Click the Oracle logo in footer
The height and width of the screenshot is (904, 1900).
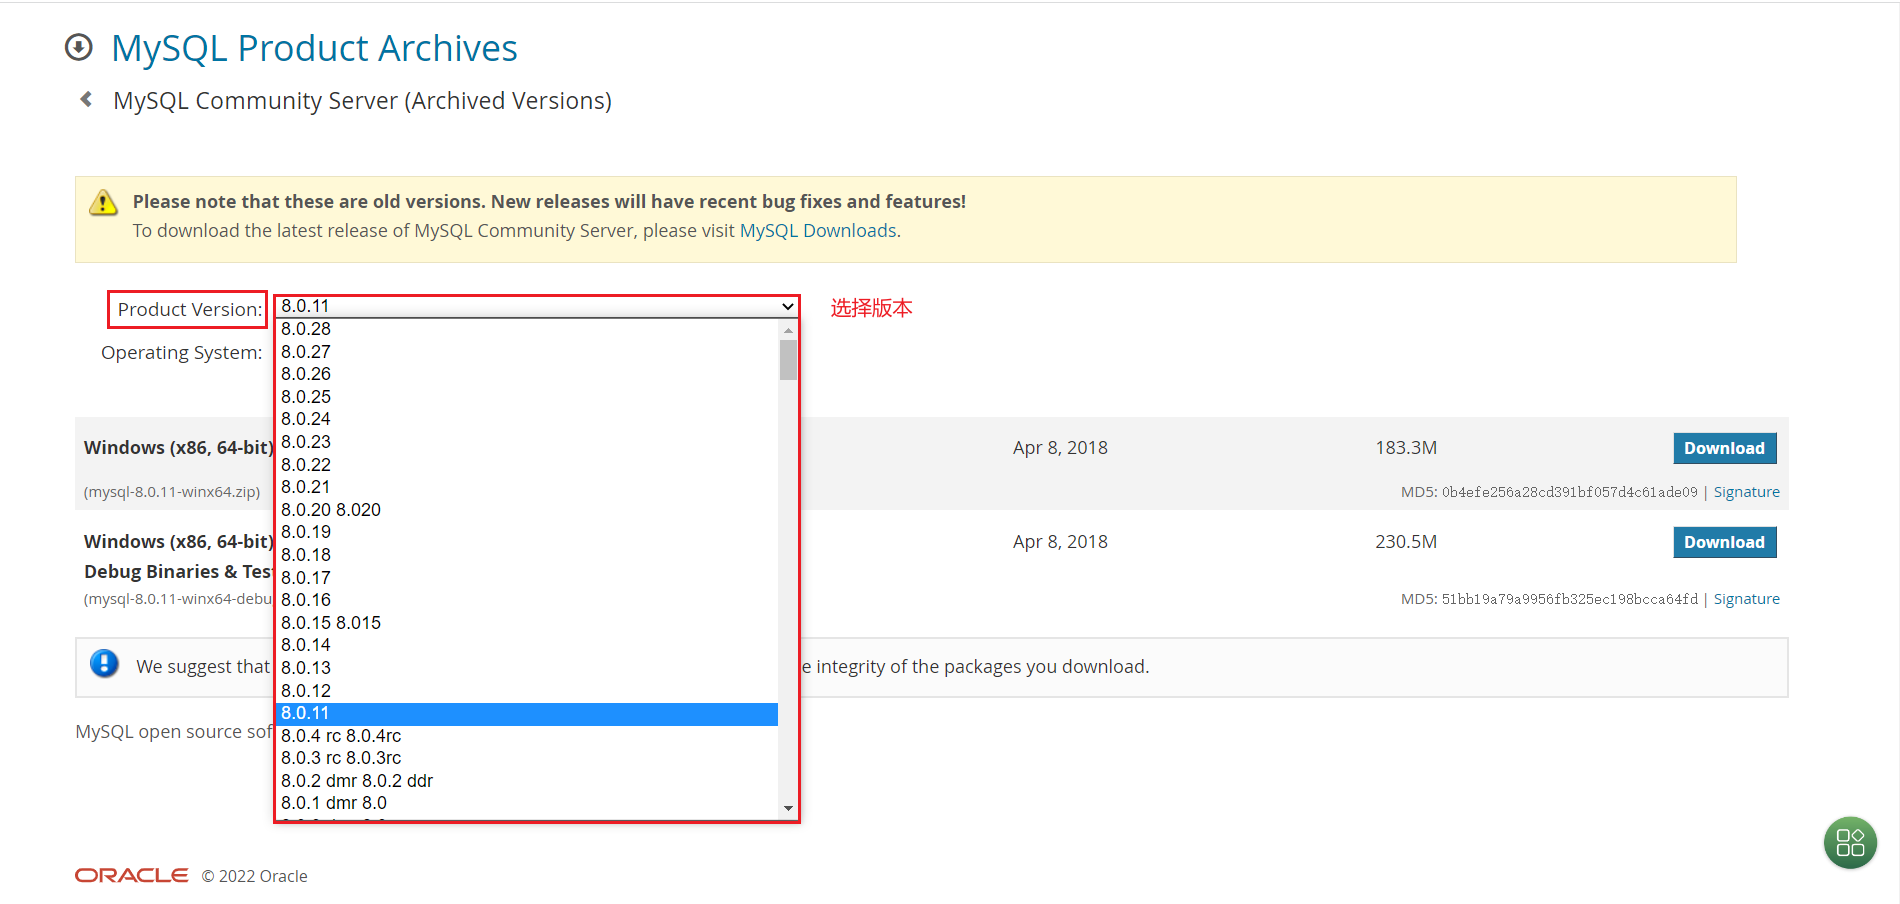coord(131,875)
